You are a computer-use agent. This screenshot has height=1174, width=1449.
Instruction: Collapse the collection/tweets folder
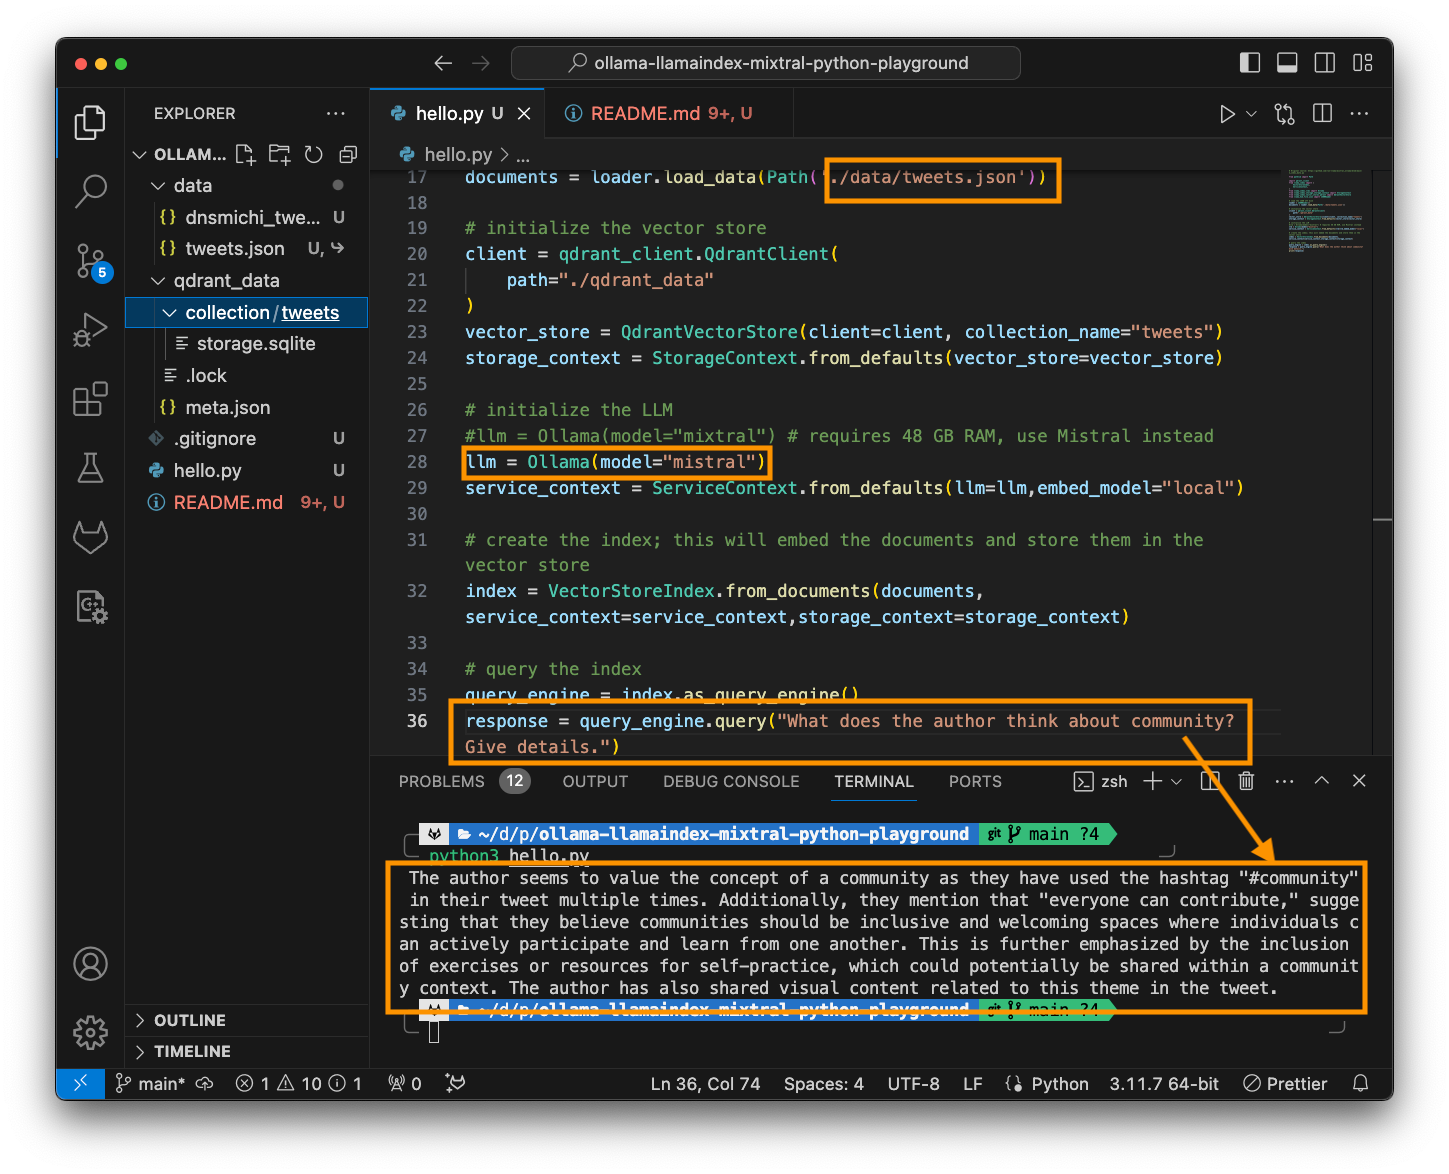pos(168,312)
